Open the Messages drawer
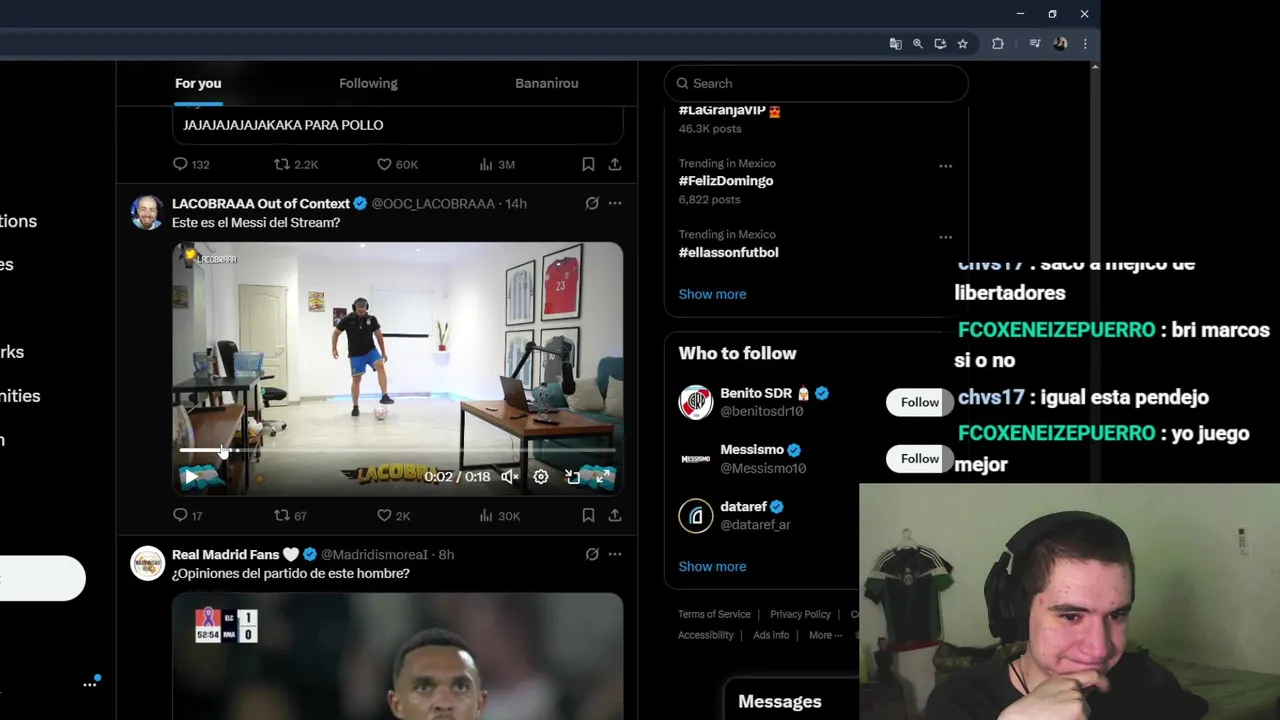The height and width of the screenshot is (720, 1280). tap(780, 702)
